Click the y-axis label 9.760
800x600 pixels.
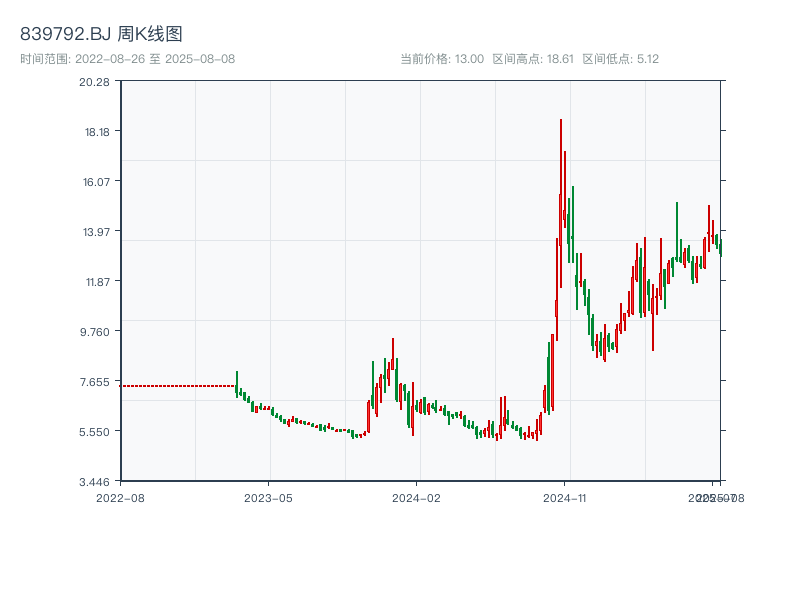pos(94,332)
